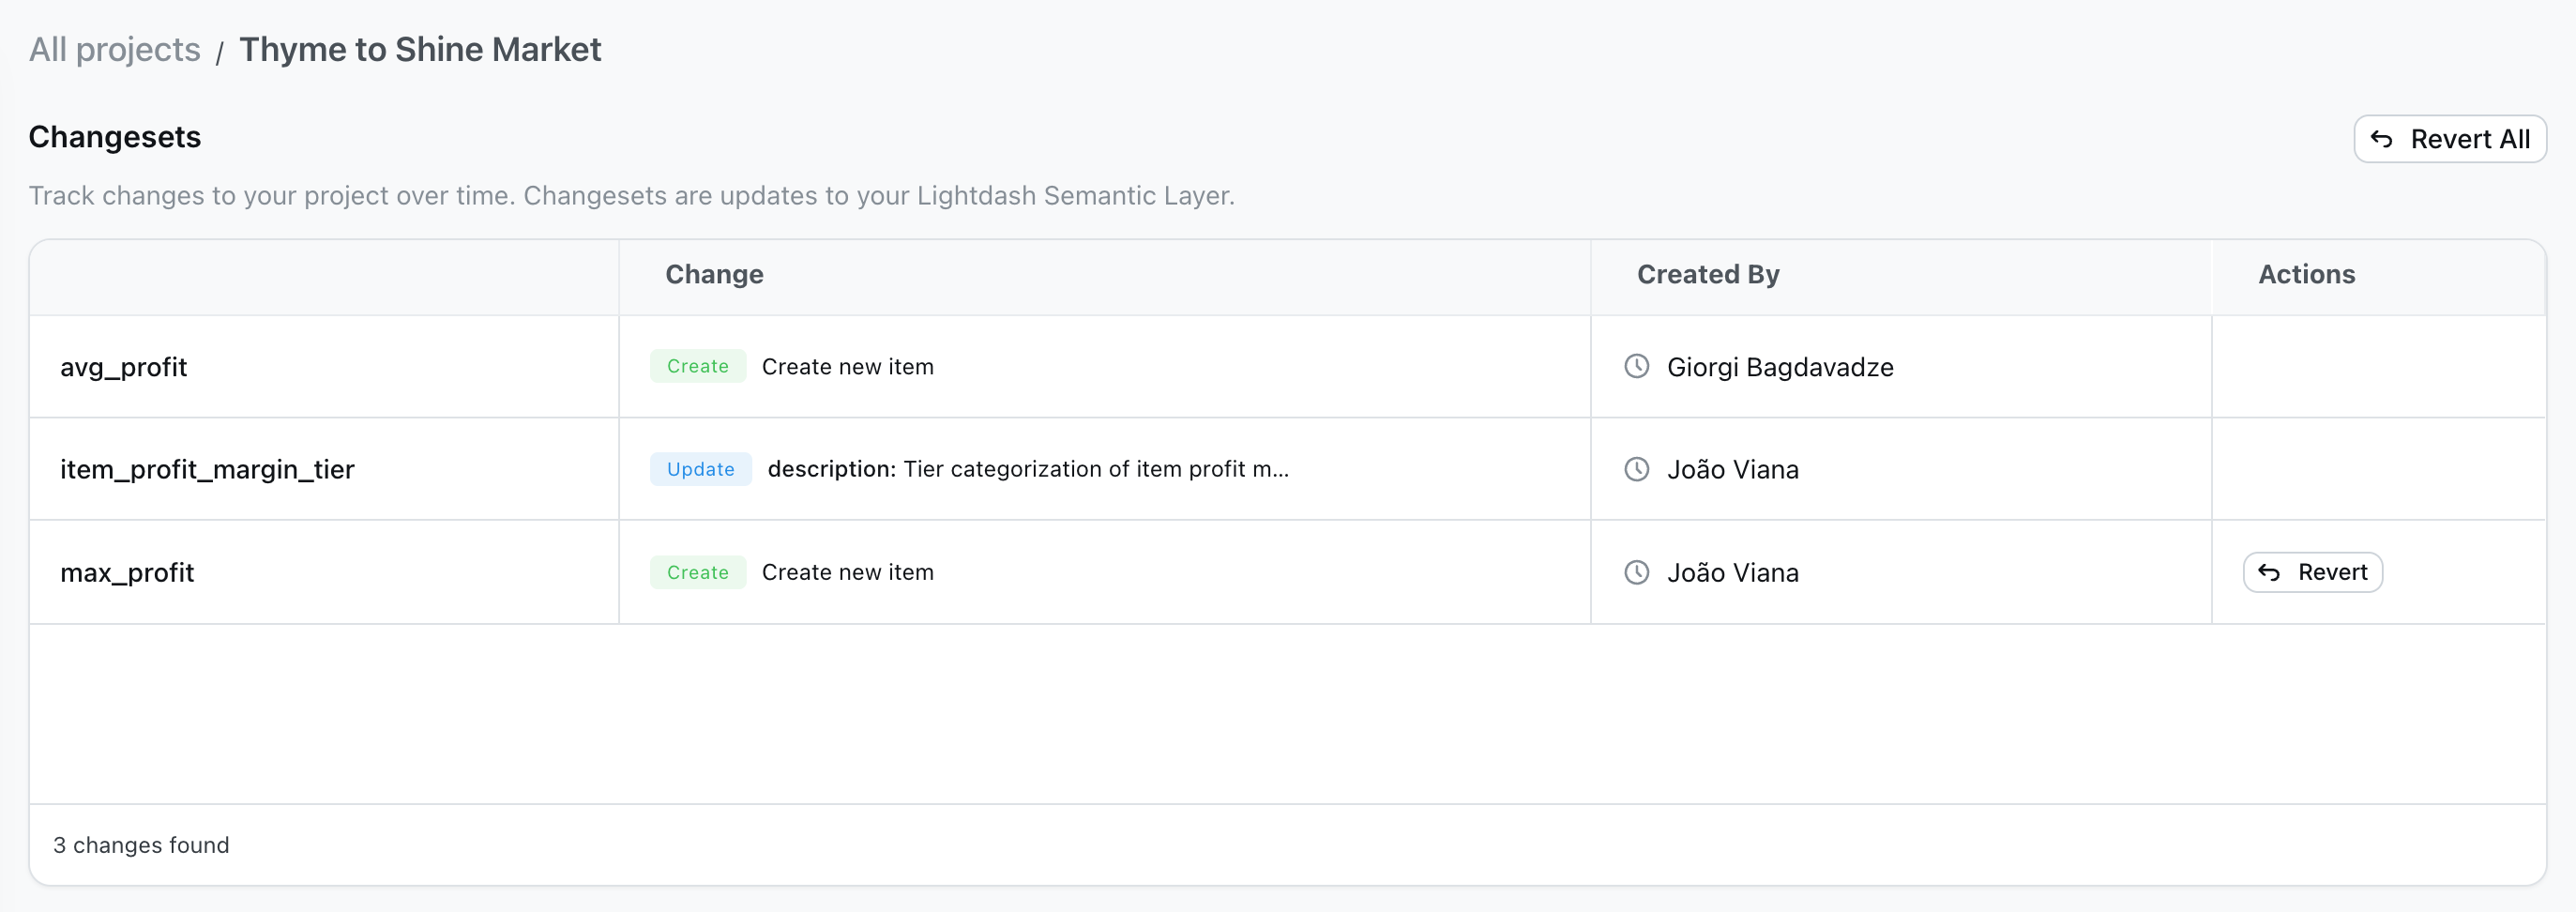Click the undo arrow inside the Revert button

click(2271, 572)
